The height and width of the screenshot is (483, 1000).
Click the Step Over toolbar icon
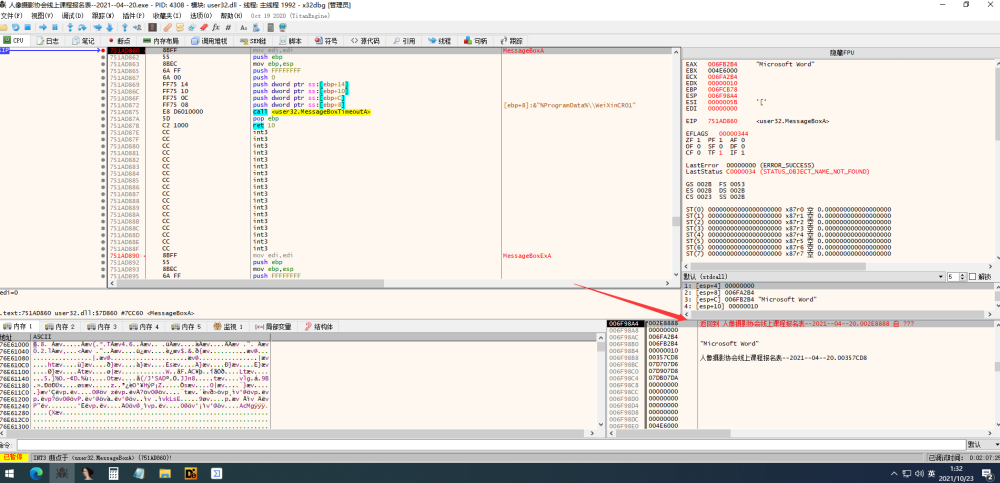pyautogui.click(x=82, y=27)
